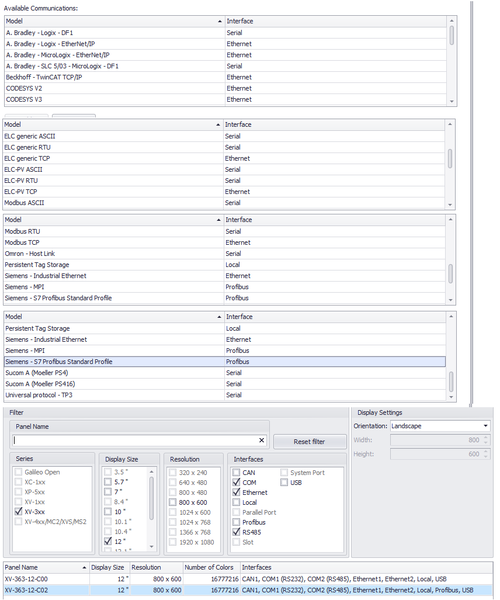Uncheck the 12" display size checkbox
The height and width of the screenshot is (600, 500).
(x=108, y=541)
